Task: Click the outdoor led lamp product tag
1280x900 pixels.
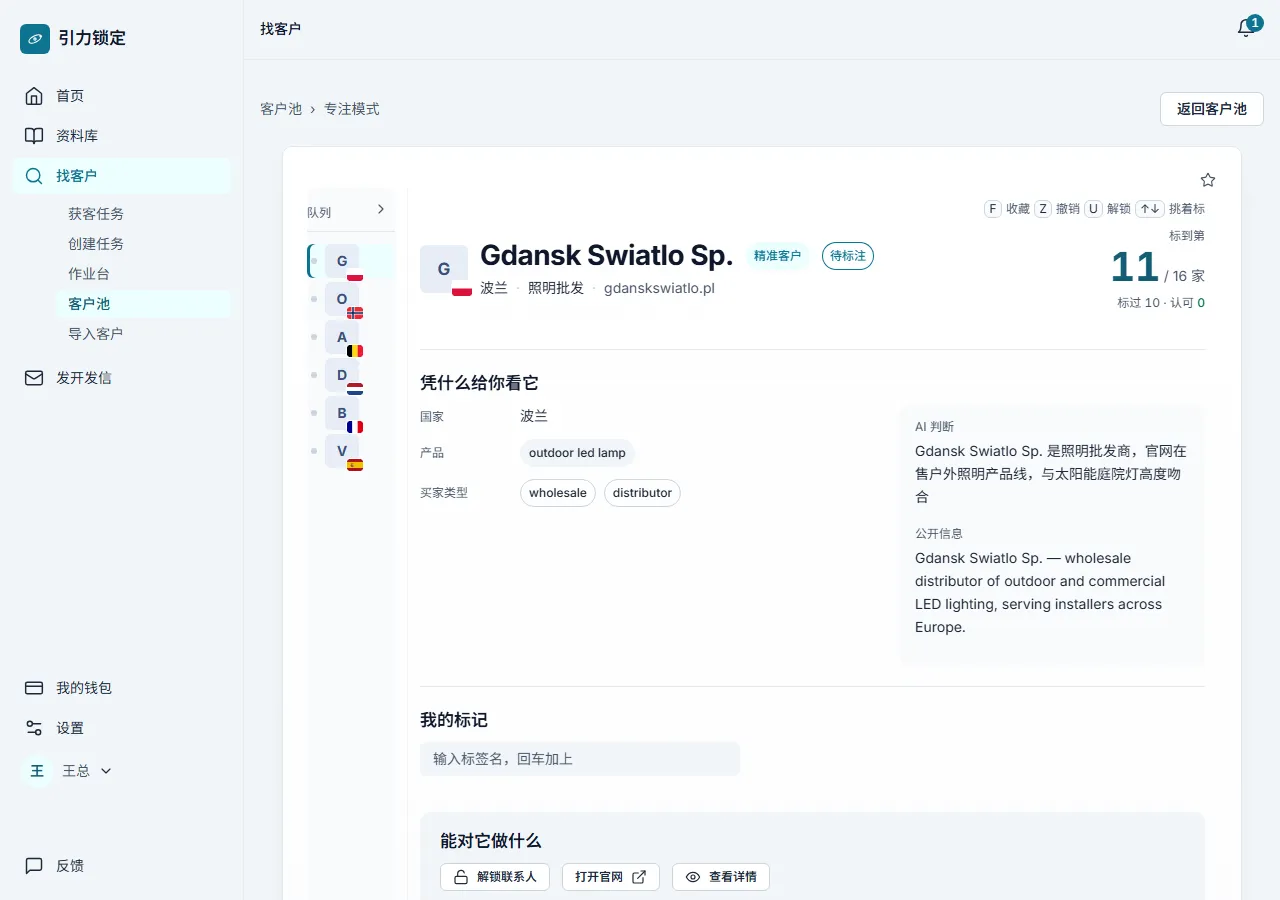Action: 577,453
